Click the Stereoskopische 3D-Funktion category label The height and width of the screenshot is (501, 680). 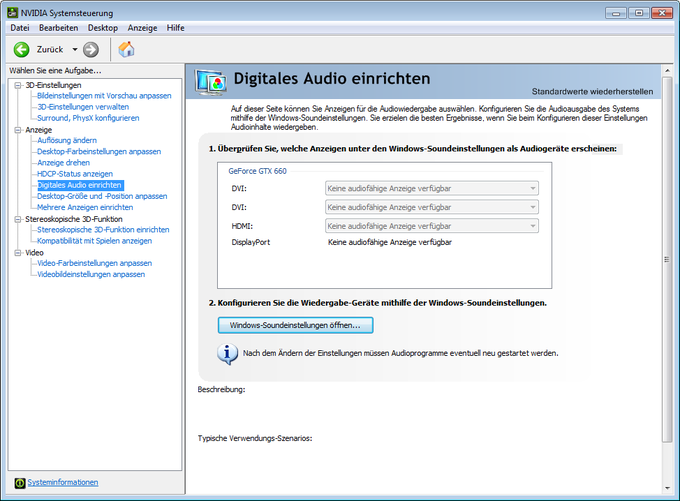click(x=74, y=219)
